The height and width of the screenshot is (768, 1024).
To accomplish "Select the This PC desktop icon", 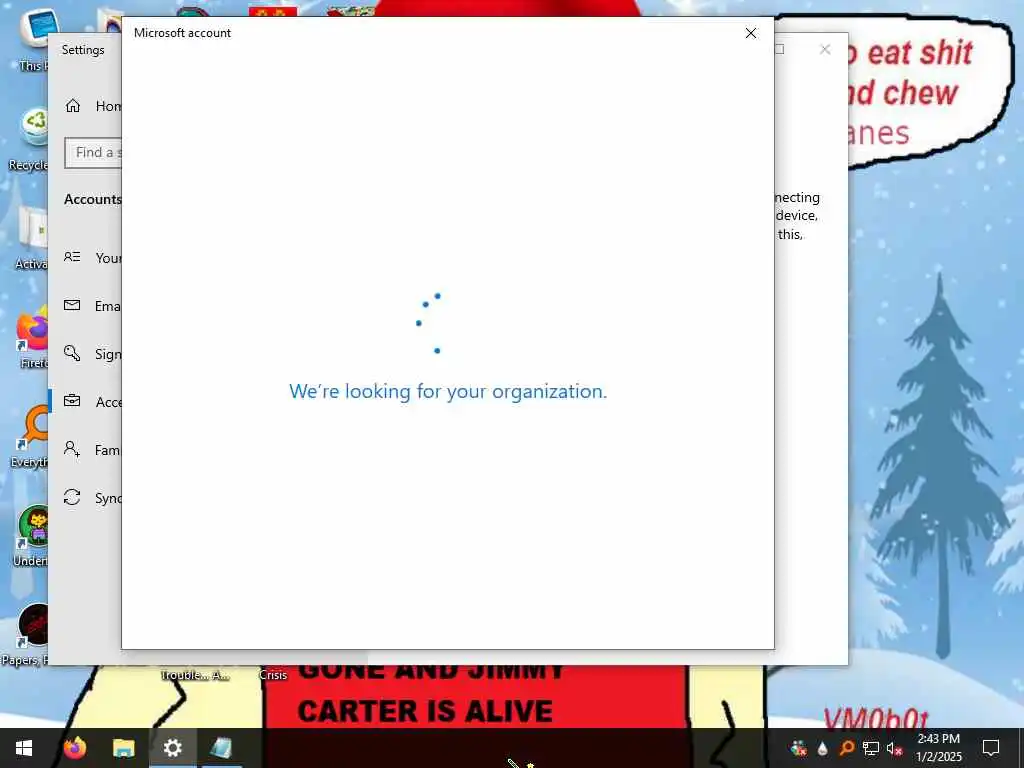I will click(x=33, y=40).
